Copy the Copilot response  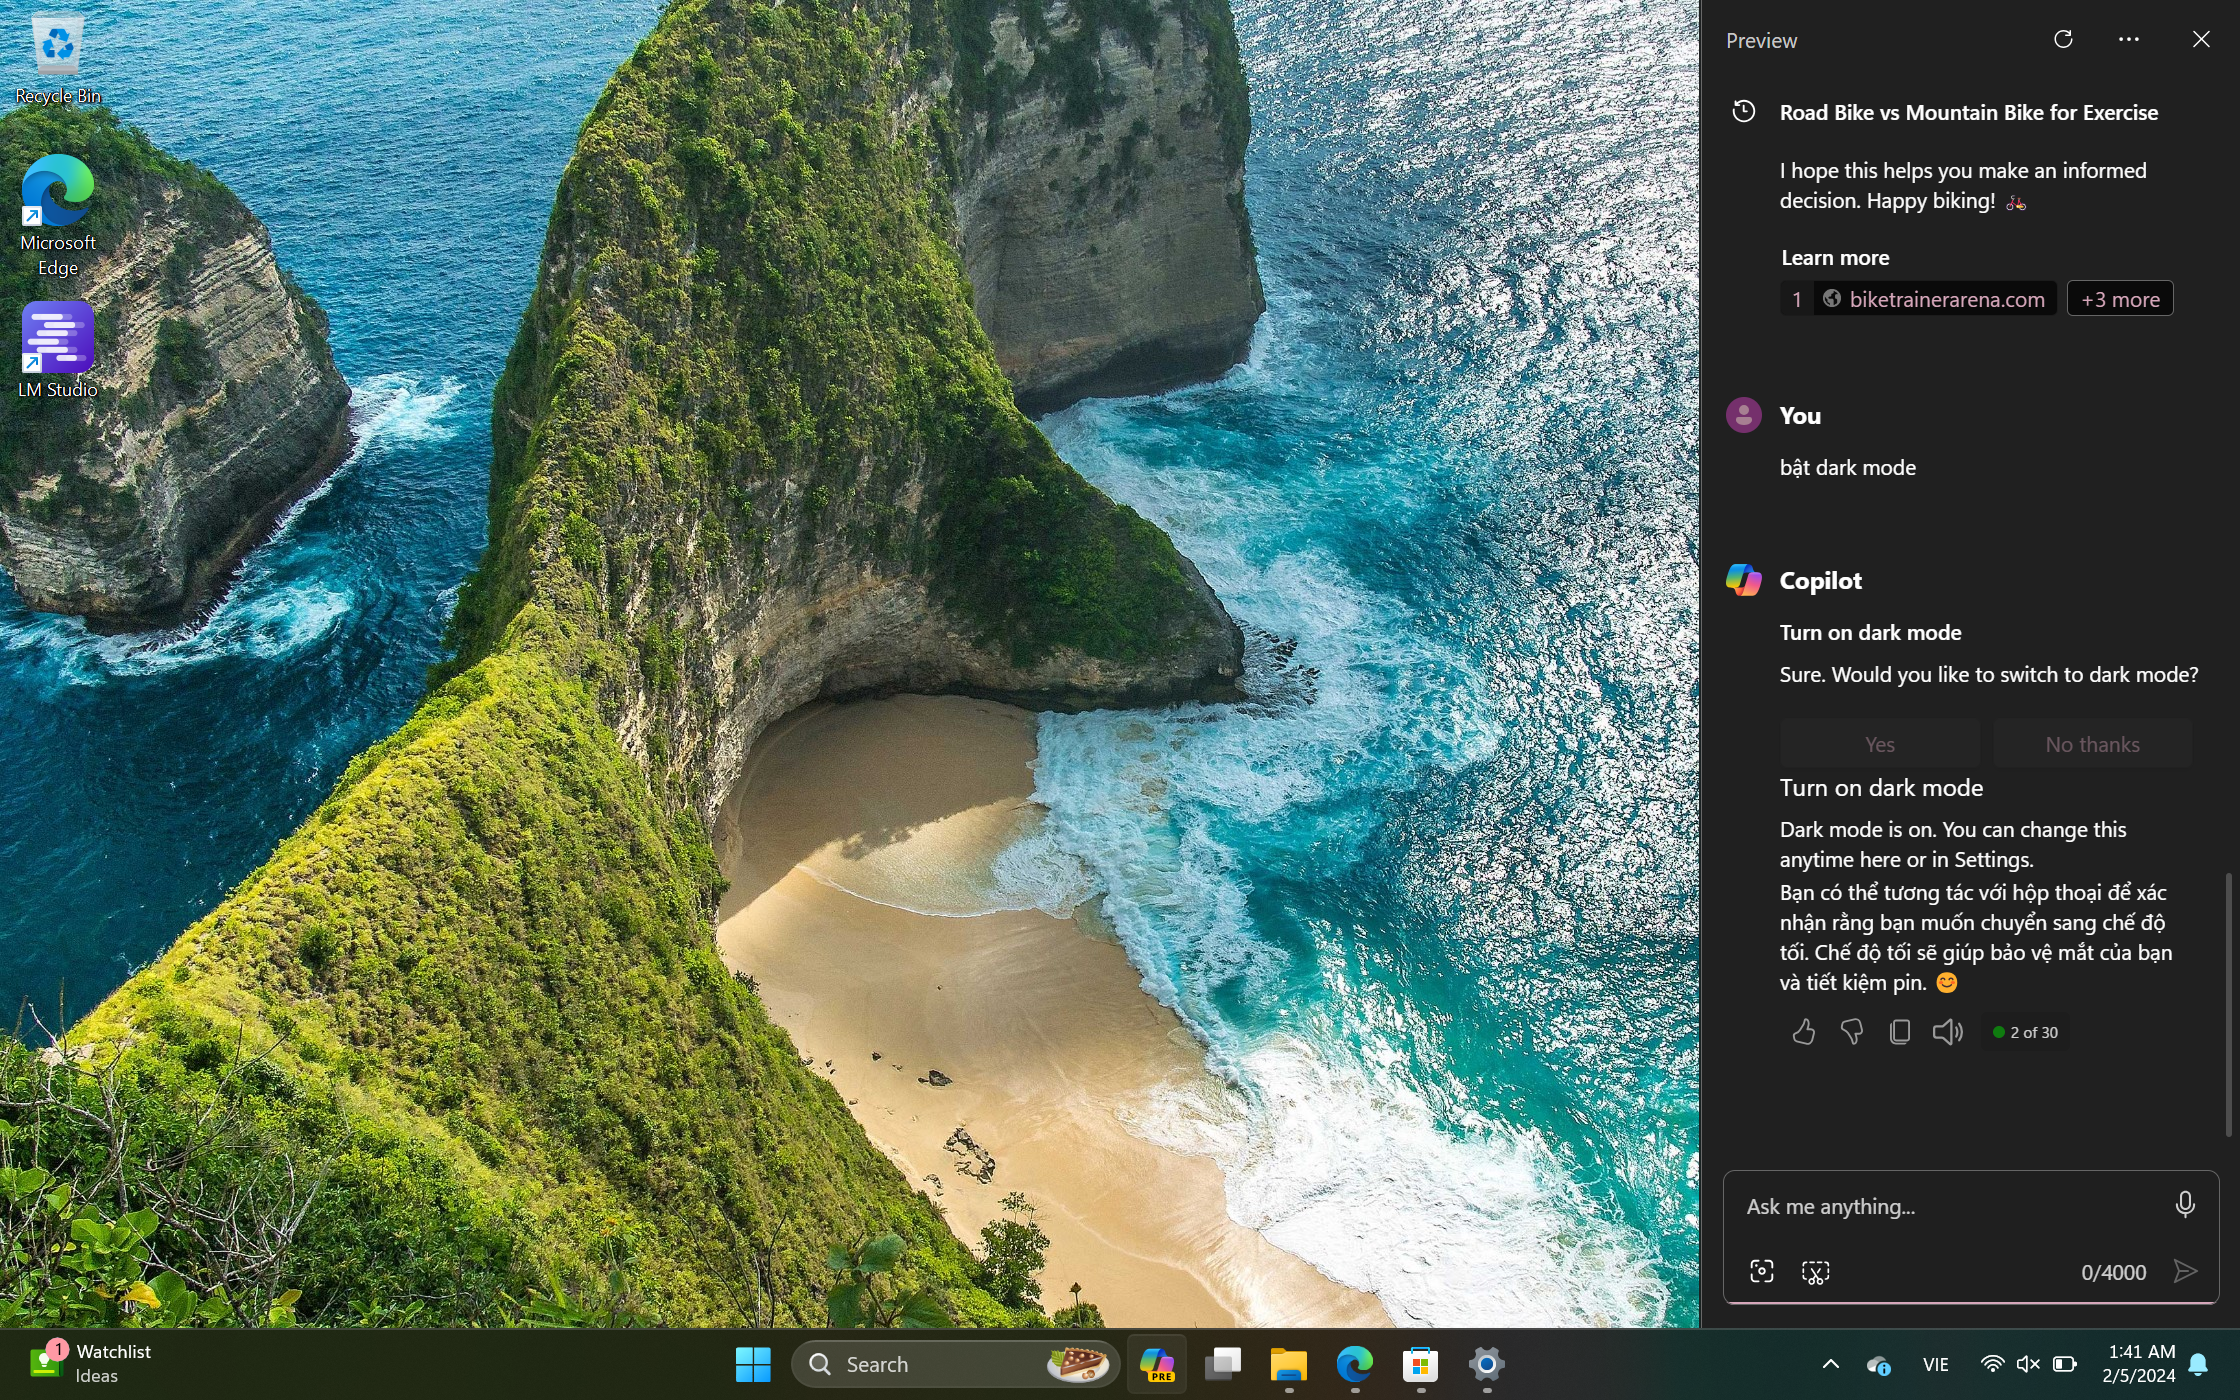1900,1032
